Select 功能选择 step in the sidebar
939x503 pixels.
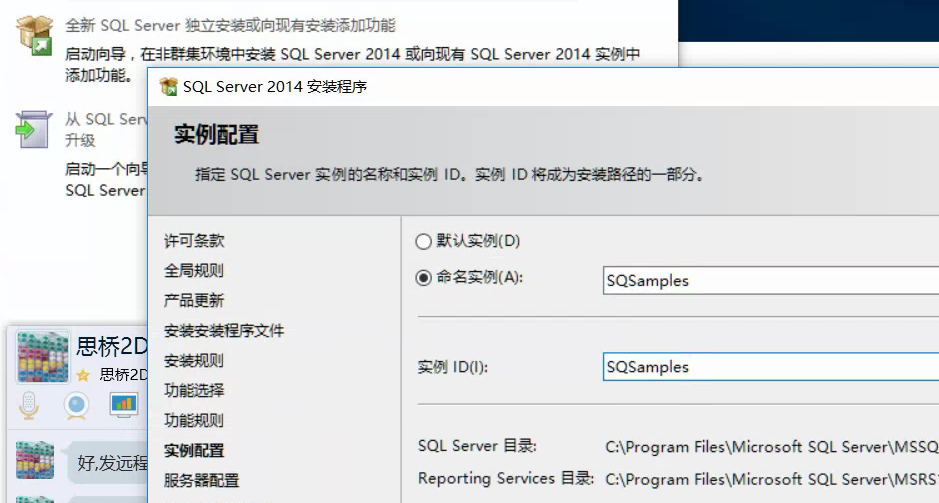tap(194, 391)
